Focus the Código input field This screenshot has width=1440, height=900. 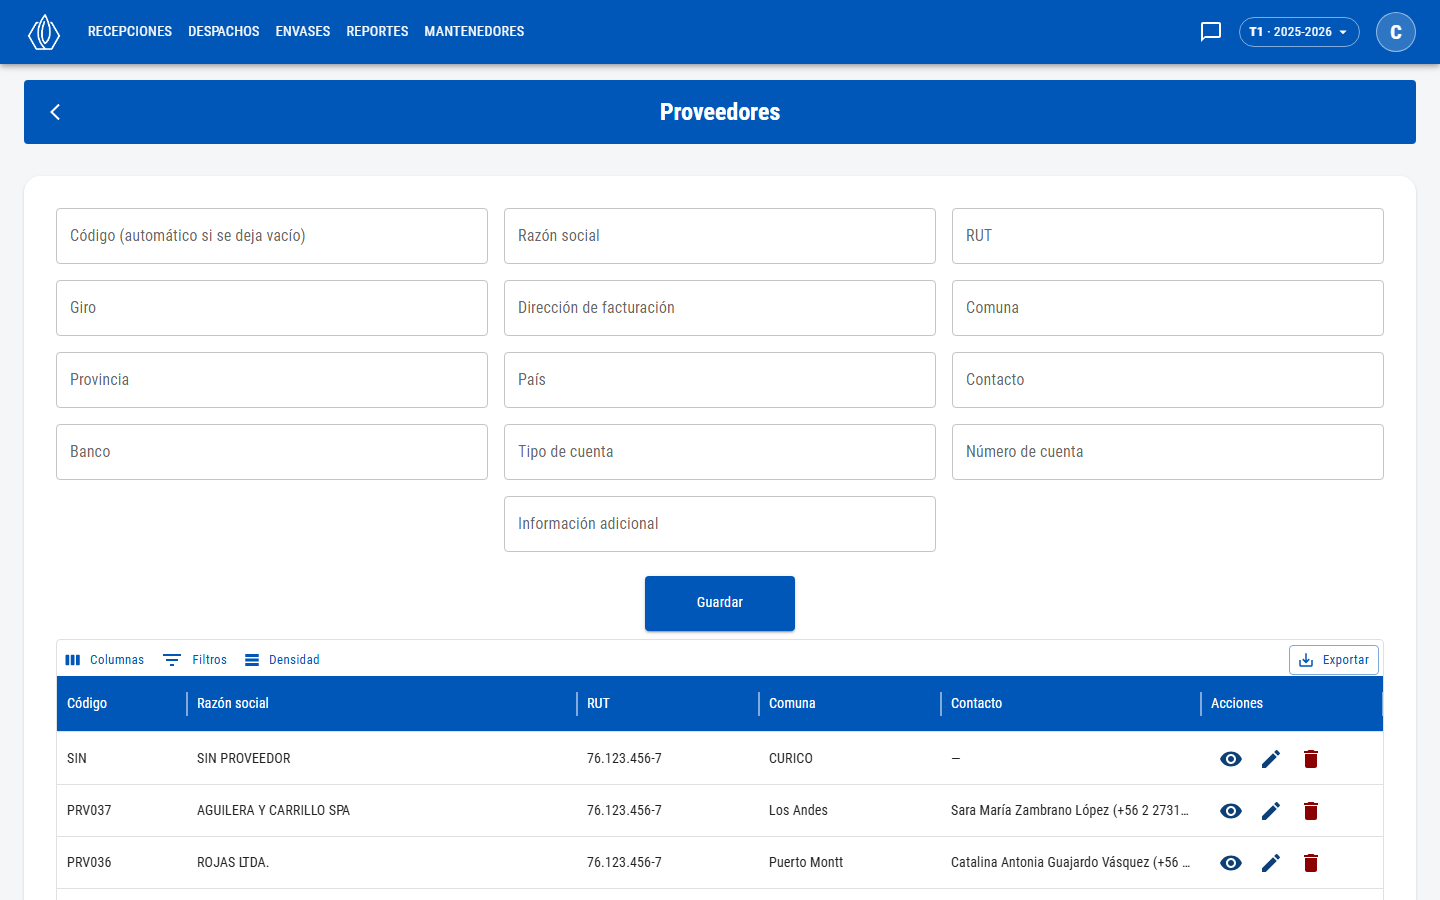tap(272, 236)
